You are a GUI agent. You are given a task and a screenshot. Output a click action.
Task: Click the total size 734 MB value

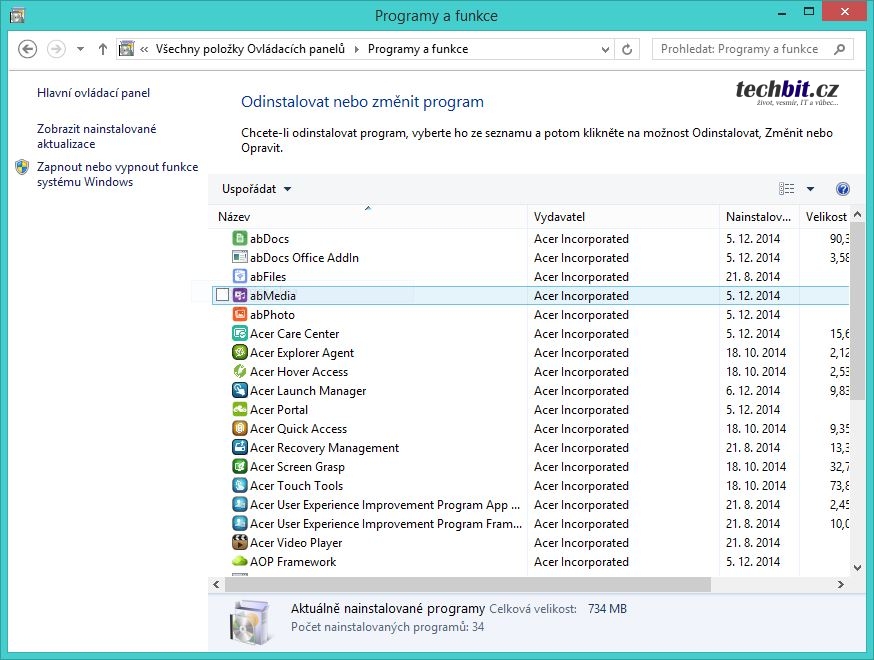(607, 609)
